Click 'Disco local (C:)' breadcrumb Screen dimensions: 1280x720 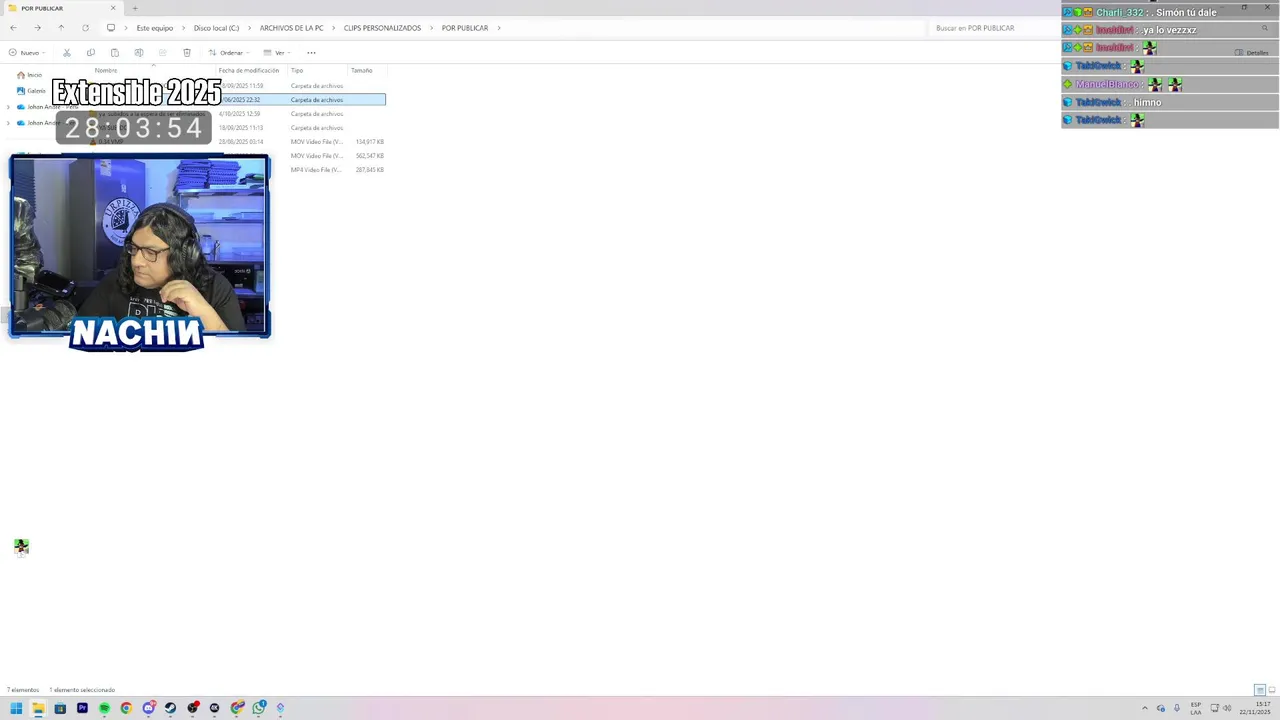(x=217, y=28)
